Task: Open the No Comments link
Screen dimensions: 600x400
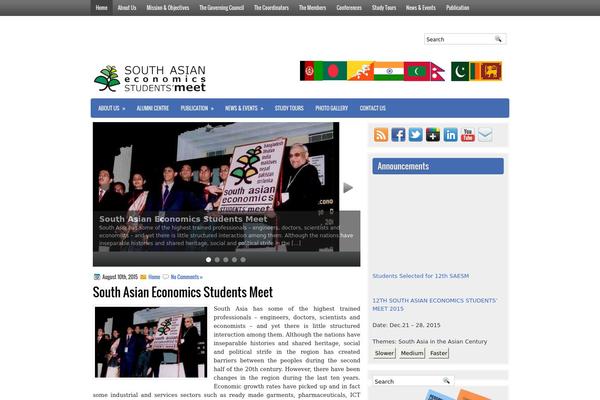Action: coord(186,277)
